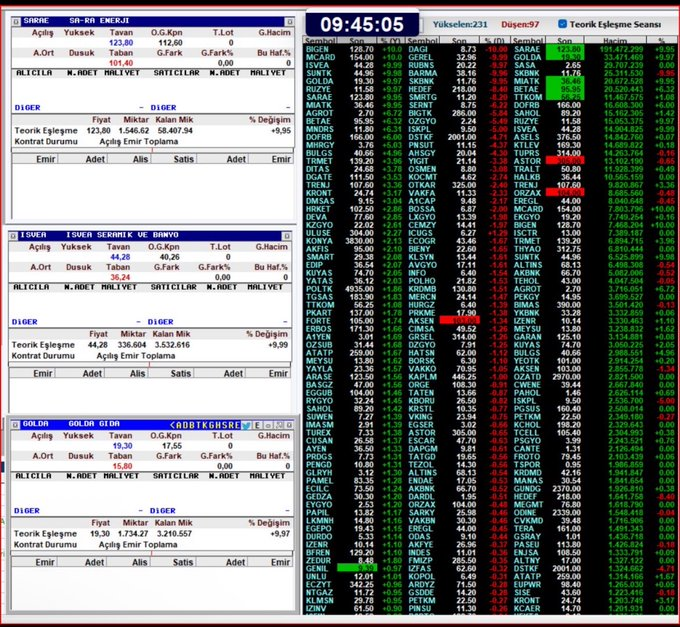Click Tavan value 44,28 in ISVEA window
Screen dimensions: 680x627
point(120,257)
